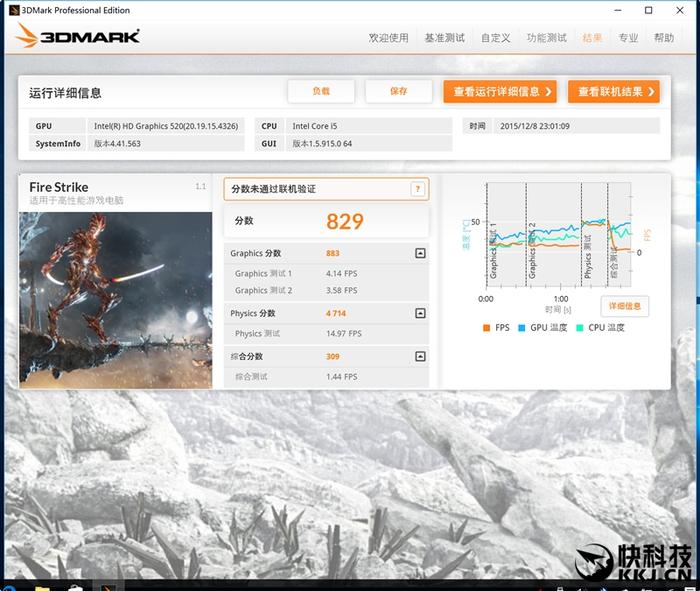Open the 详细信息 chart button
This screenshot has width=700, height=591.
(x=625, y=306)
